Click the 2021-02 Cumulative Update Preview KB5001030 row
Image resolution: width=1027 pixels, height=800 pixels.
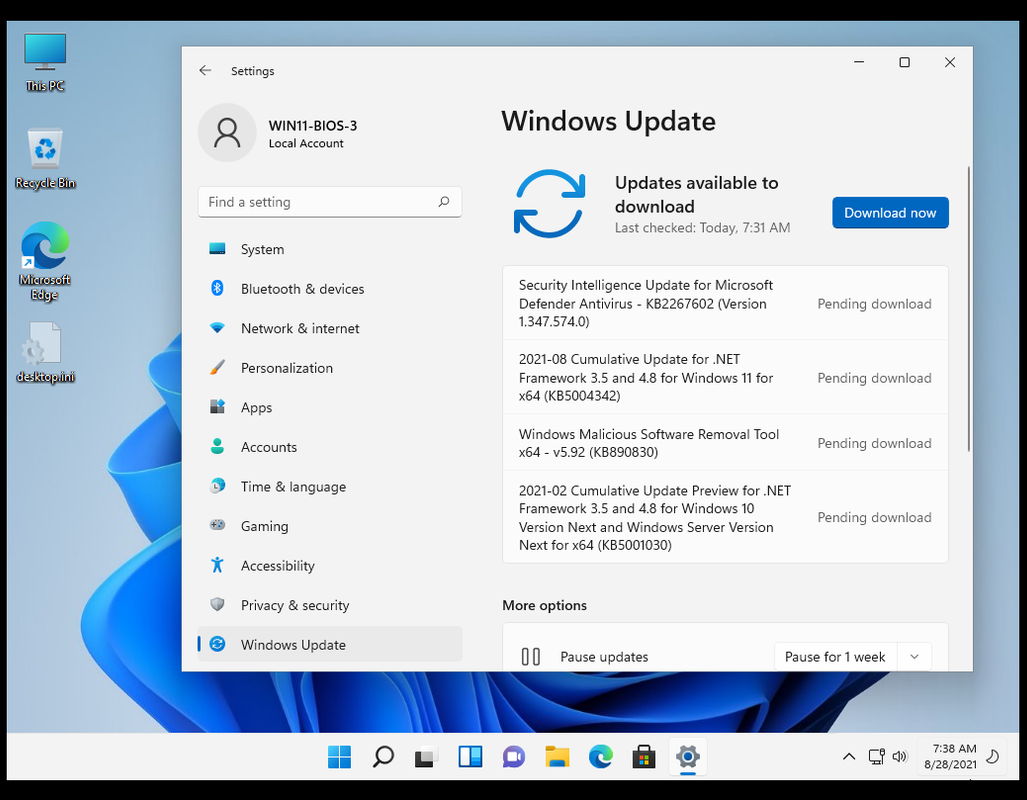tap(726, 517)
